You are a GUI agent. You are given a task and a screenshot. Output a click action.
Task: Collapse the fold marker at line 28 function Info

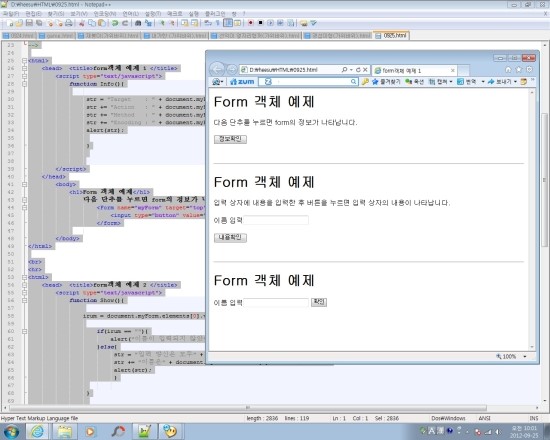(x=24, y=84)
